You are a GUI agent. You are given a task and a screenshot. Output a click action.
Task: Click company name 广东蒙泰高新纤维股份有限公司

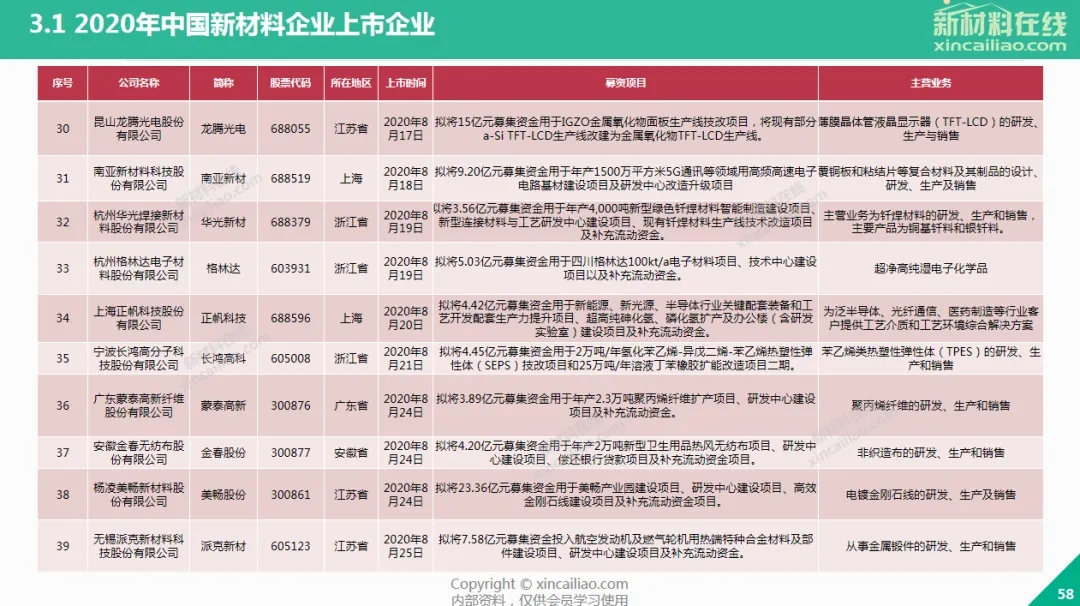[138, 406]
